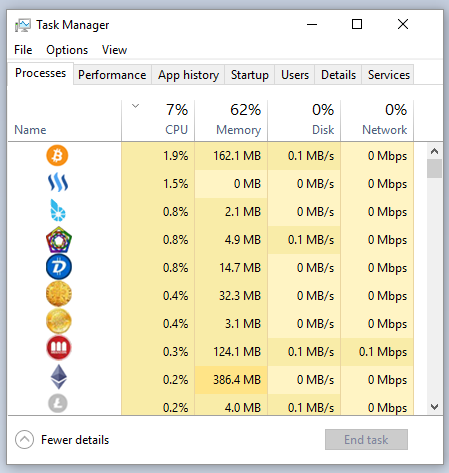449x473 pixels.
Task: Click the End task button
Action: point(366,440)
